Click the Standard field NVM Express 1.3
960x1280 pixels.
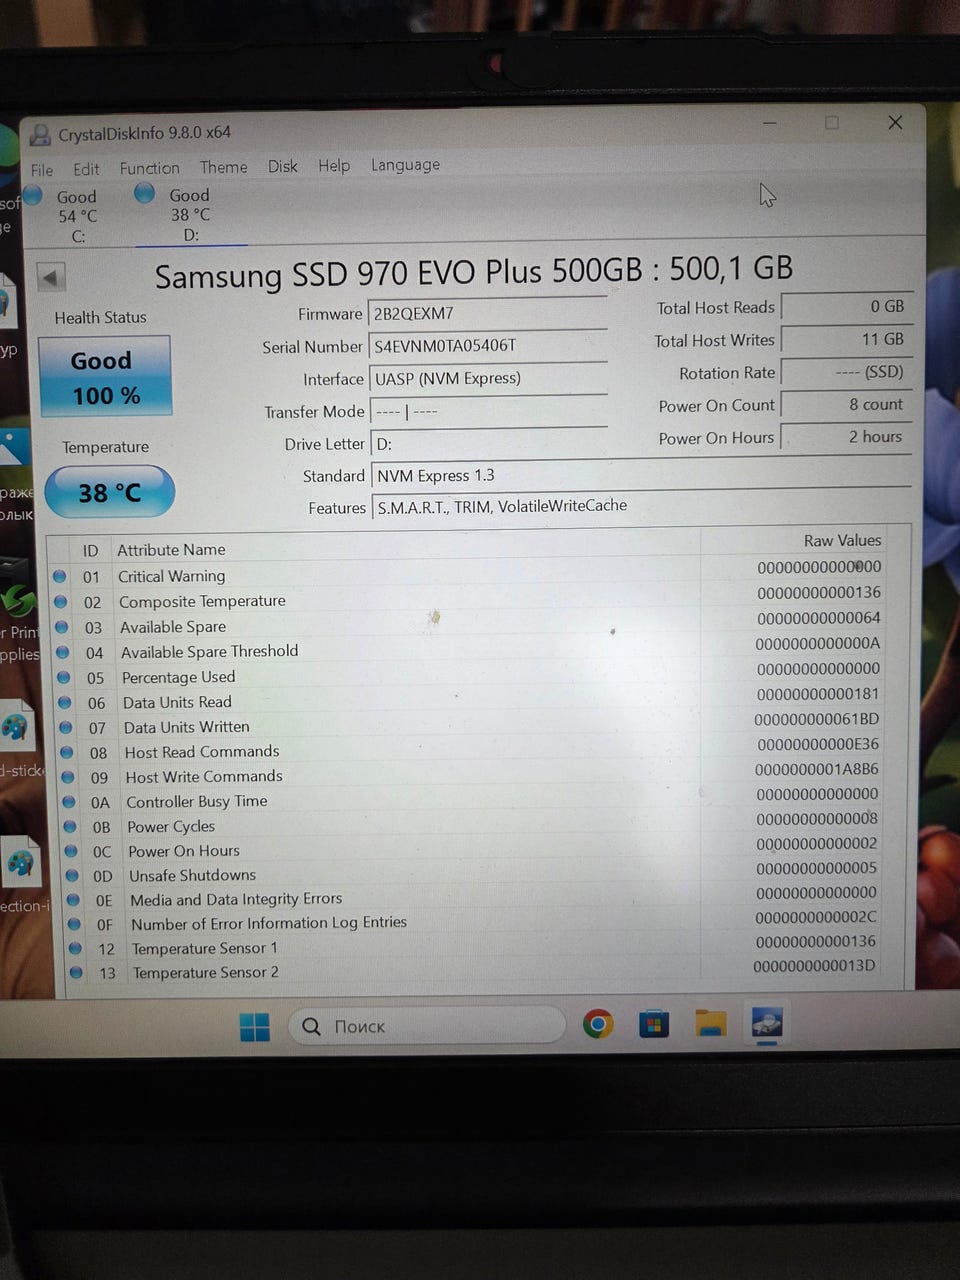pos(641,474)
